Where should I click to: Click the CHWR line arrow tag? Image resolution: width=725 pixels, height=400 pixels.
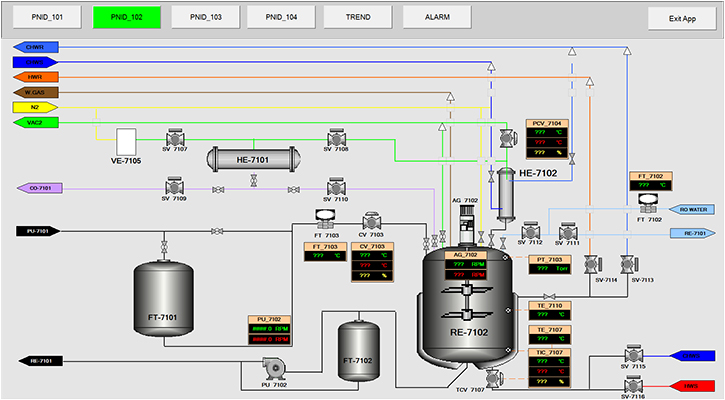(36, 47)
